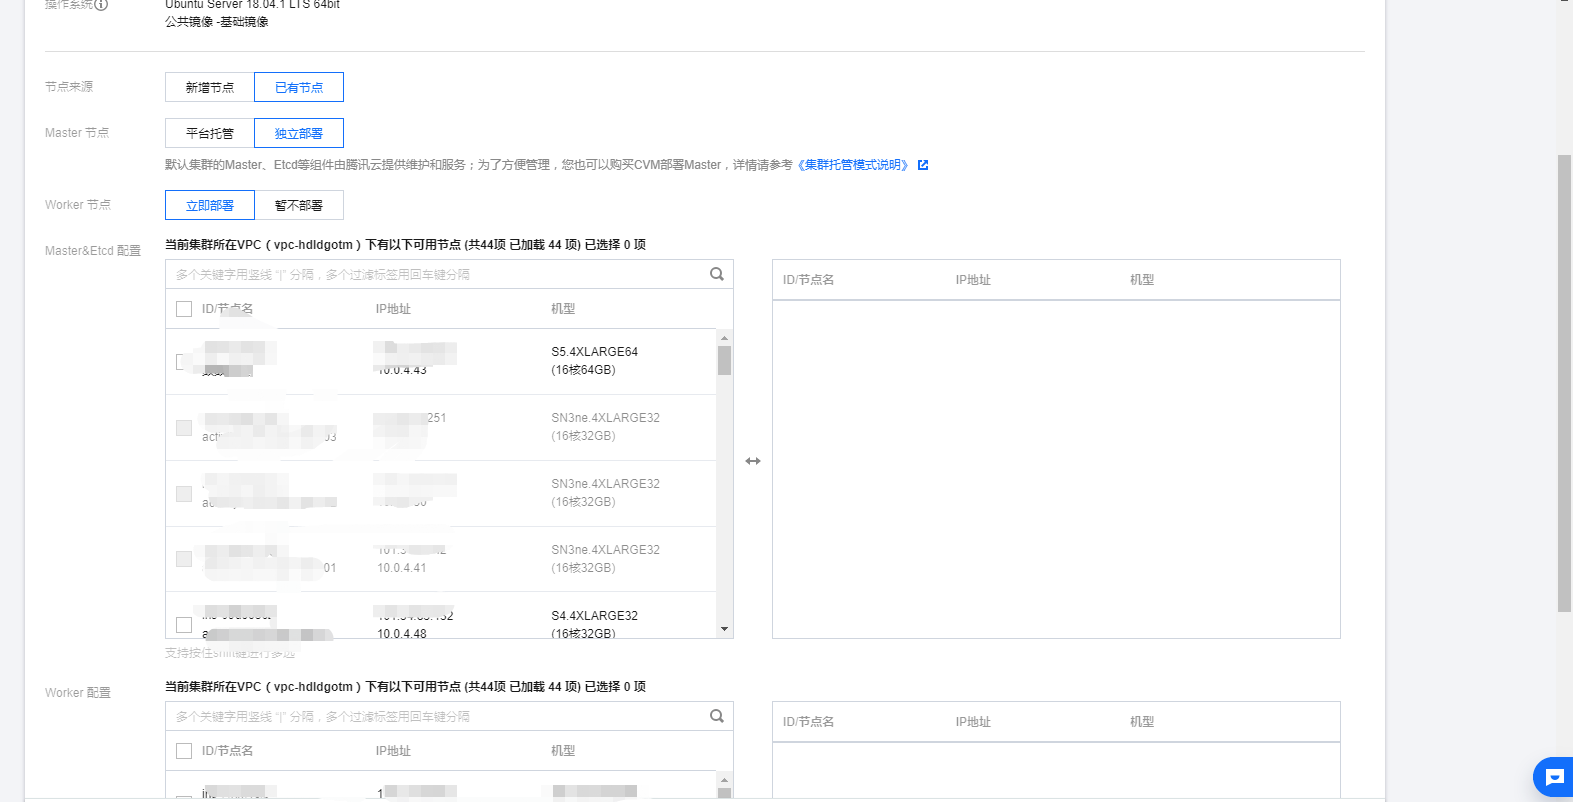Click IP地址 header in Master&Etcd available list
The image size is (1573, 802).
pyautogui.click(x=393, y=309)
